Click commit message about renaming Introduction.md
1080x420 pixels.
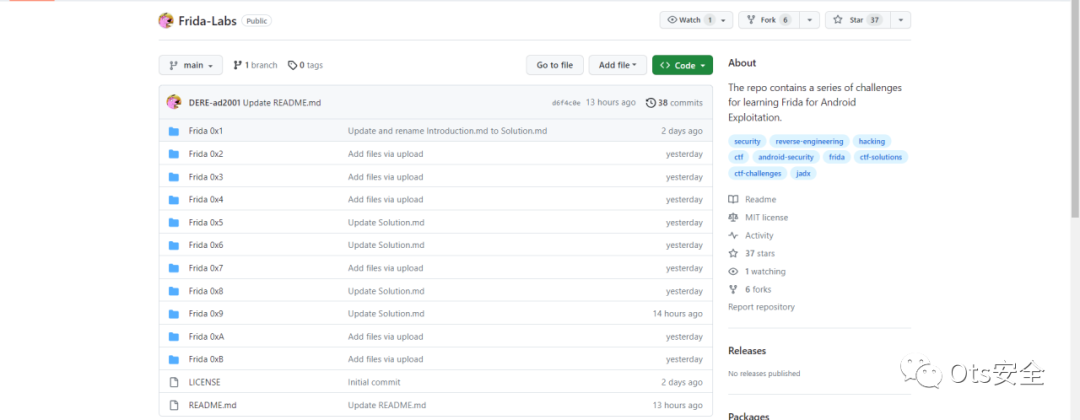[448, 131]
